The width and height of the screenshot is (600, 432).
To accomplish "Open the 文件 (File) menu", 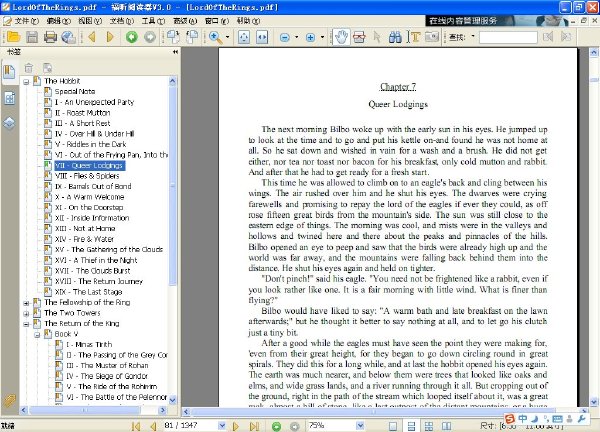I will pos(26,21).
